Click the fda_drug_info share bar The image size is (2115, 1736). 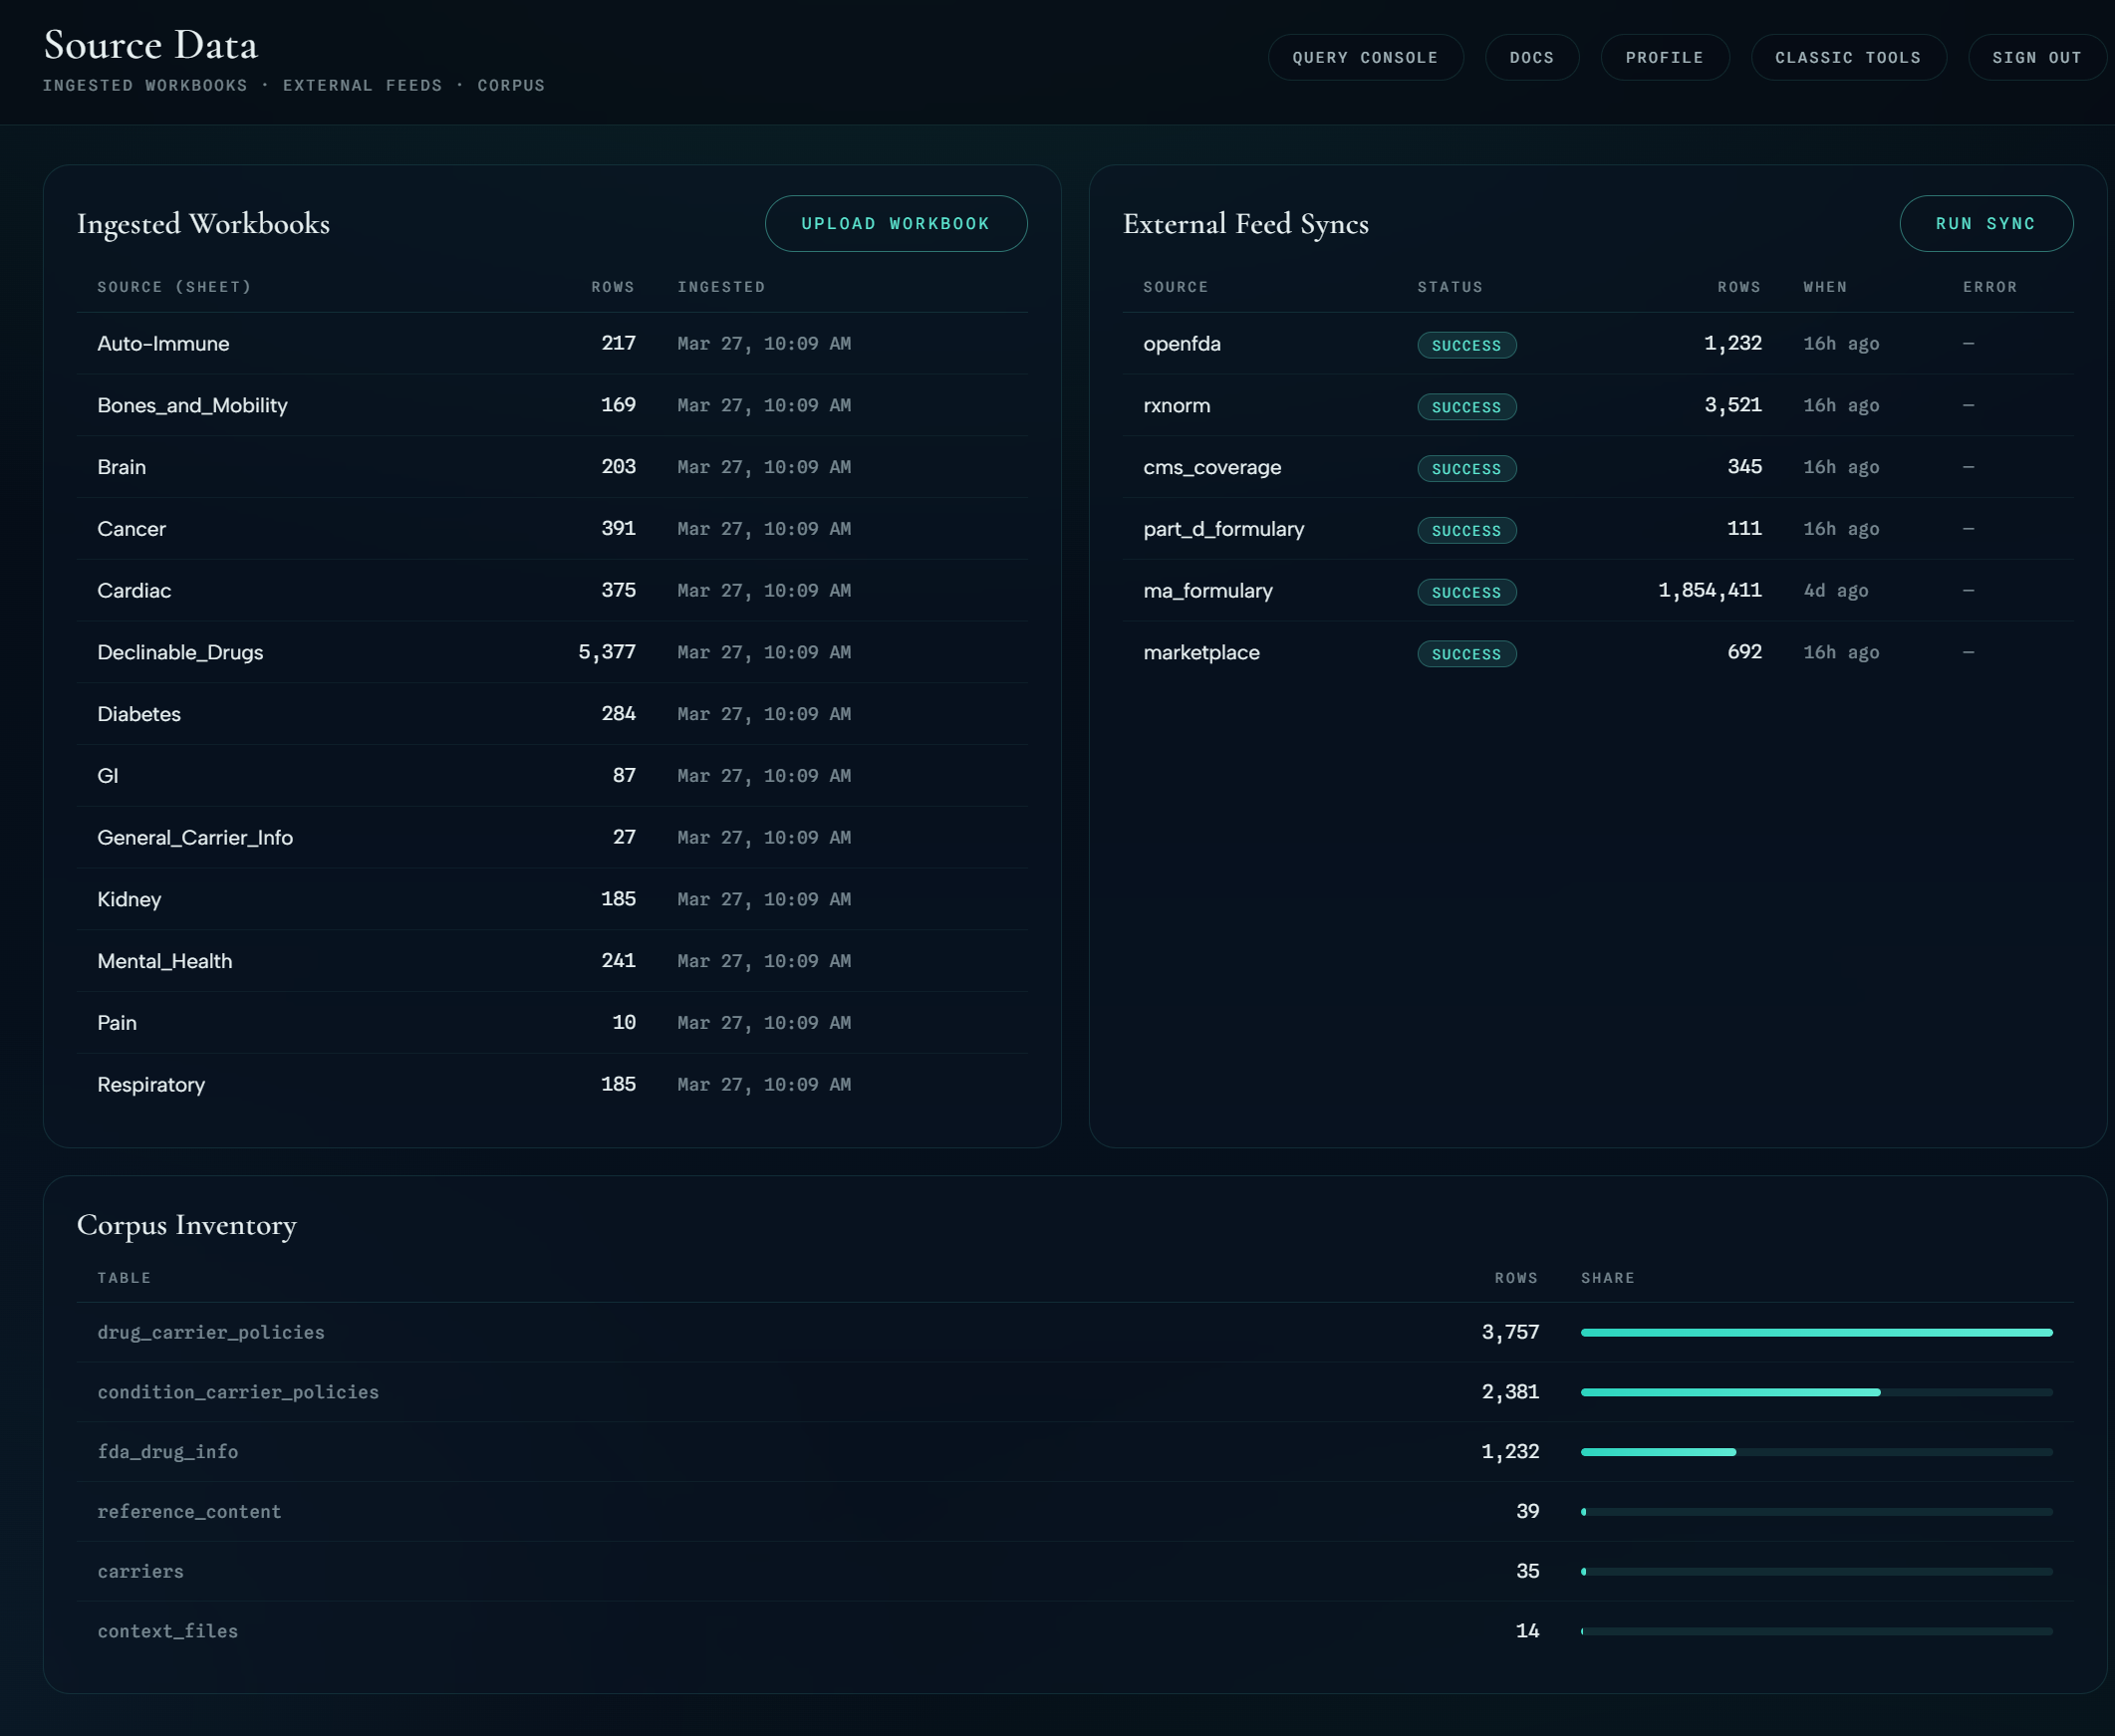click(1817, 1452)
